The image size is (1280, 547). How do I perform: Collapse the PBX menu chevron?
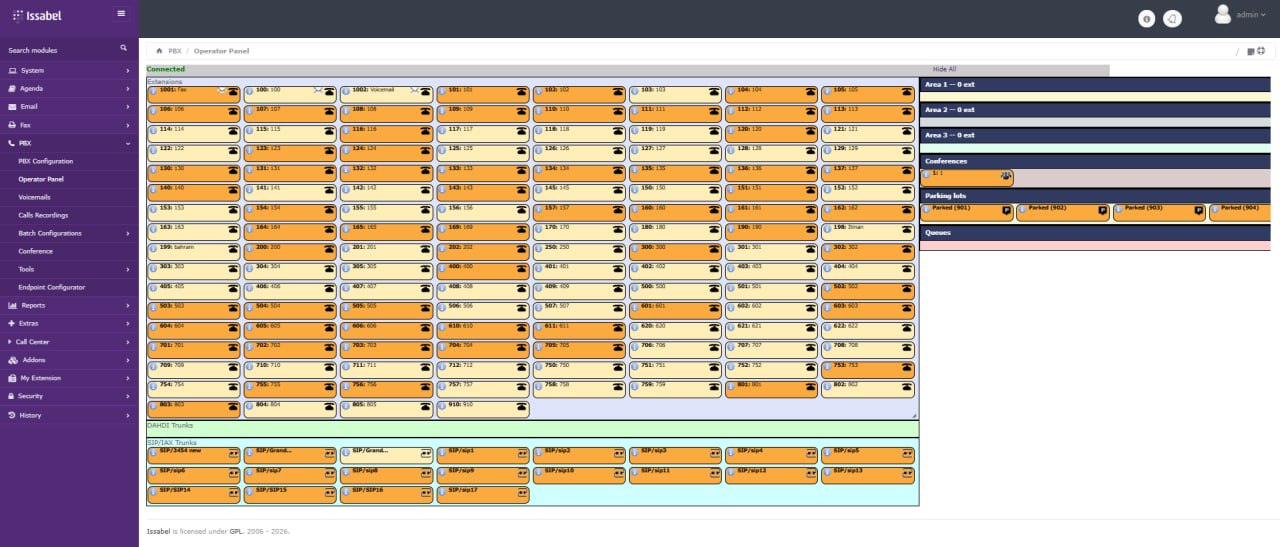click(x=128, y=143)
